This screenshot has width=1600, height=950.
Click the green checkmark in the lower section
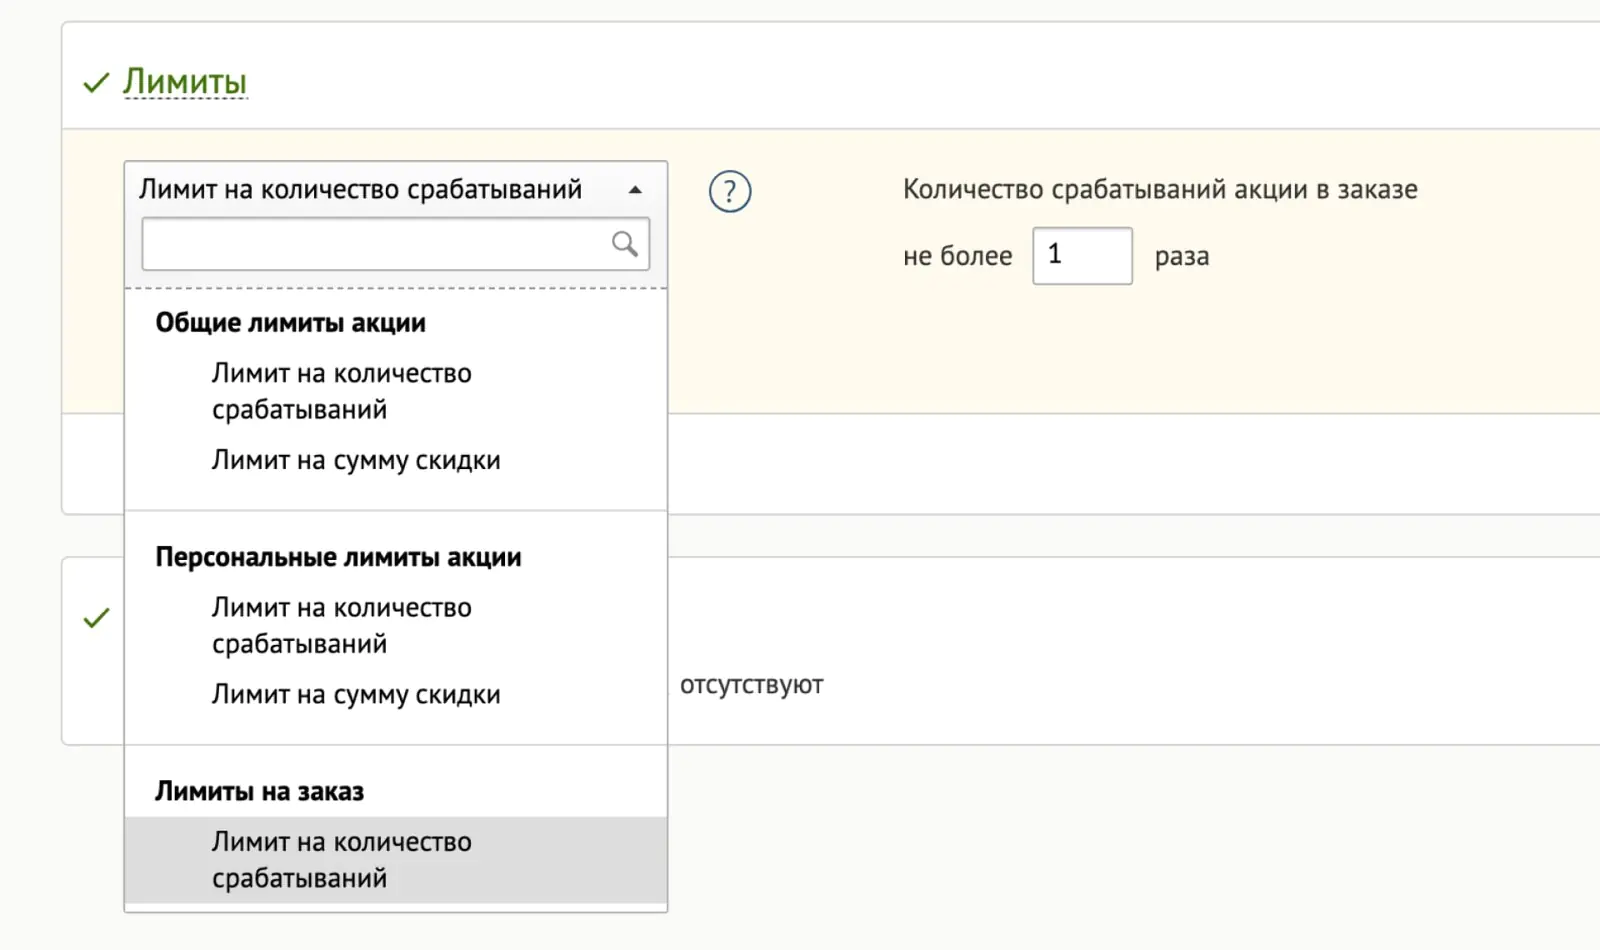96,618
